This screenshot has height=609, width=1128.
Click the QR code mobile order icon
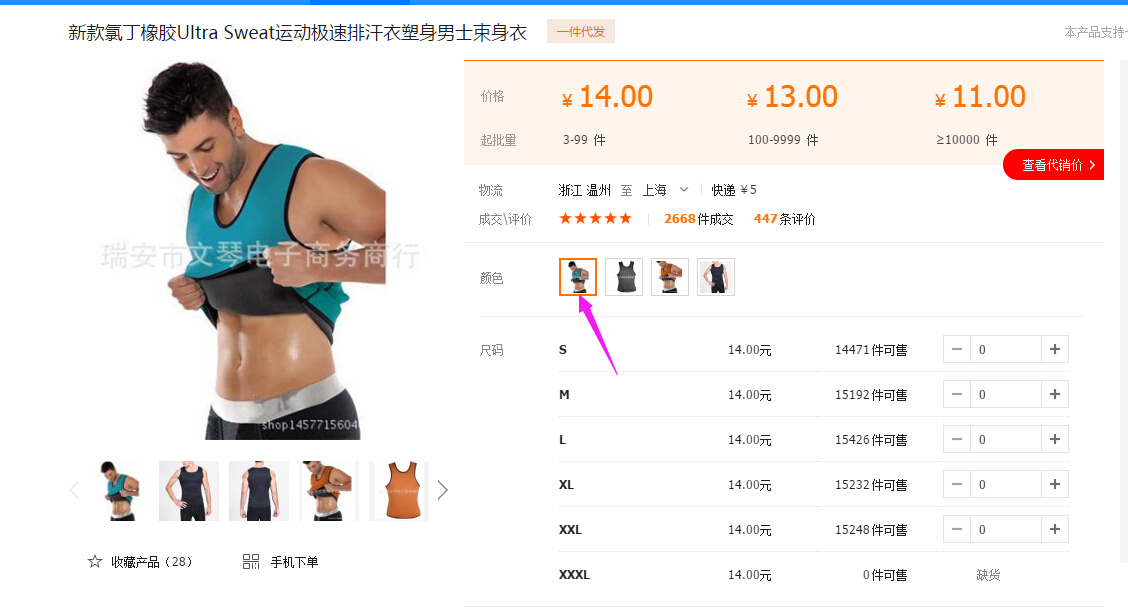click(250, 562)
